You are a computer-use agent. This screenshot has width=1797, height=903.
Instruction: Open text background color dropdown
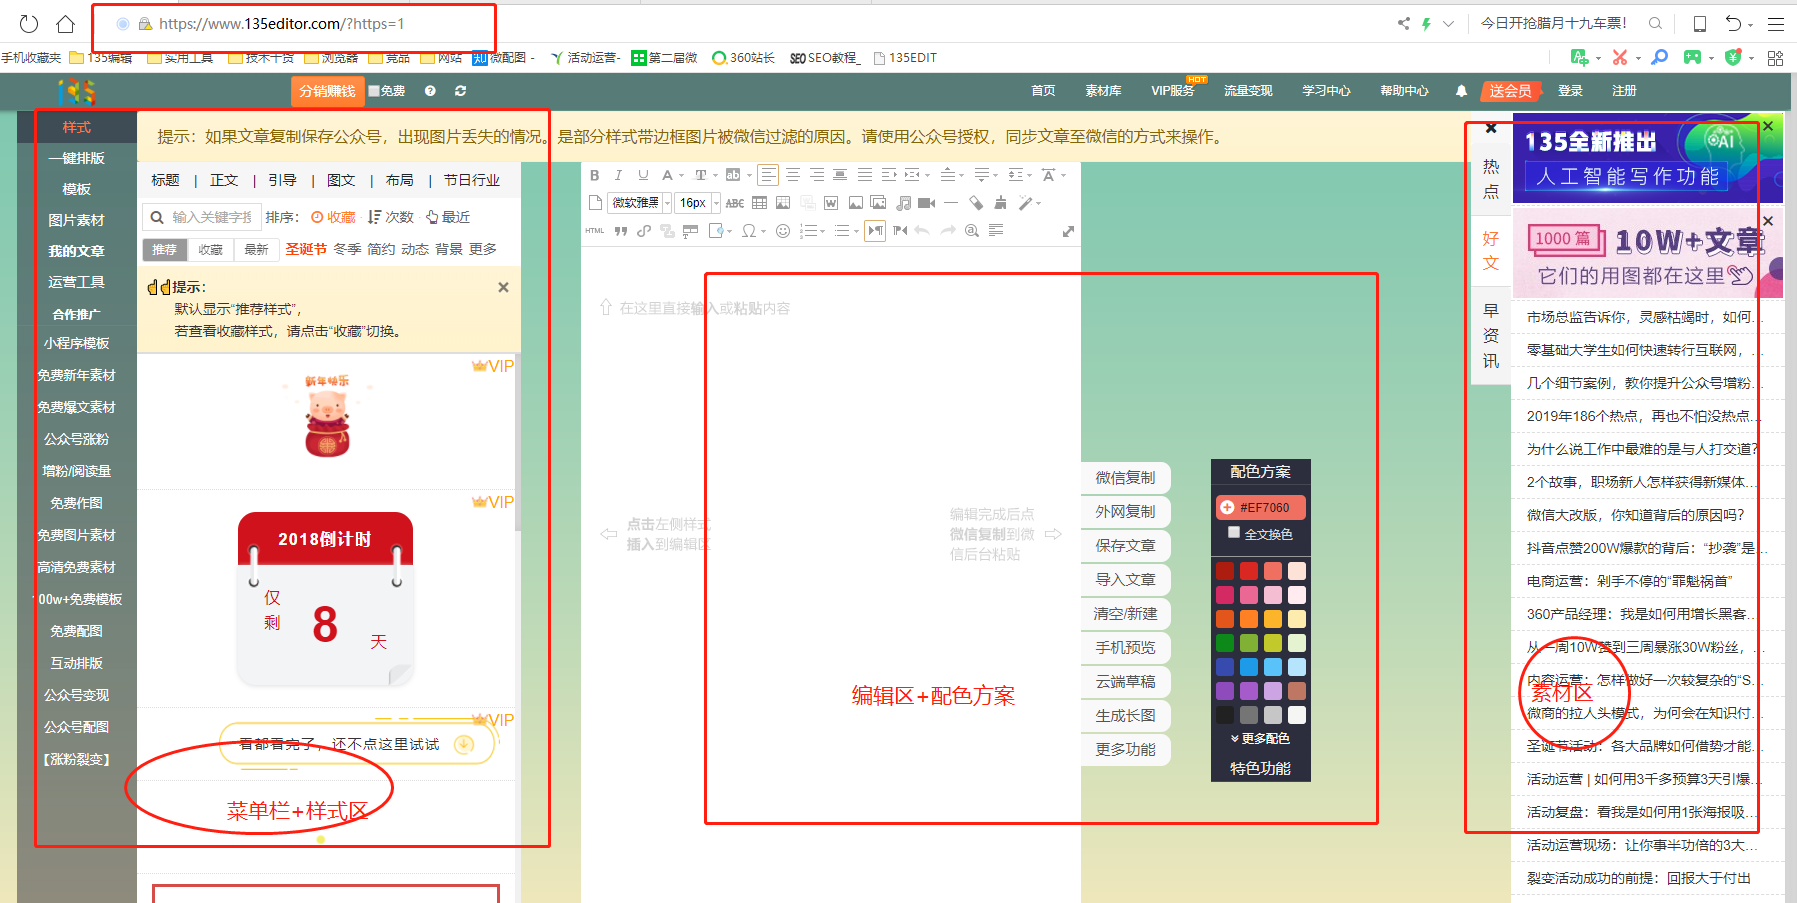[749, 176]
